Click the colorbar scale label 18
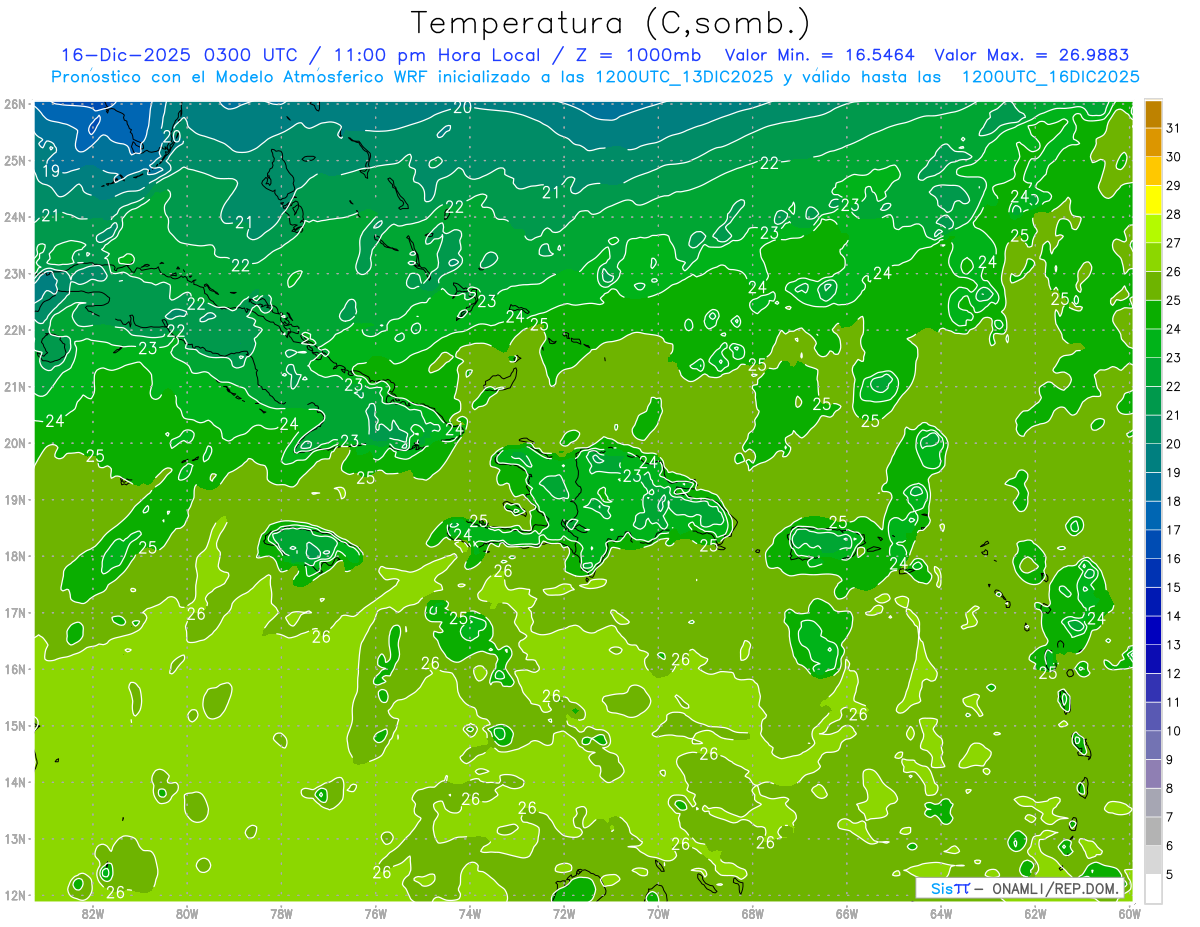The width and height of the screenshot is (1200, 927). 1173,502
